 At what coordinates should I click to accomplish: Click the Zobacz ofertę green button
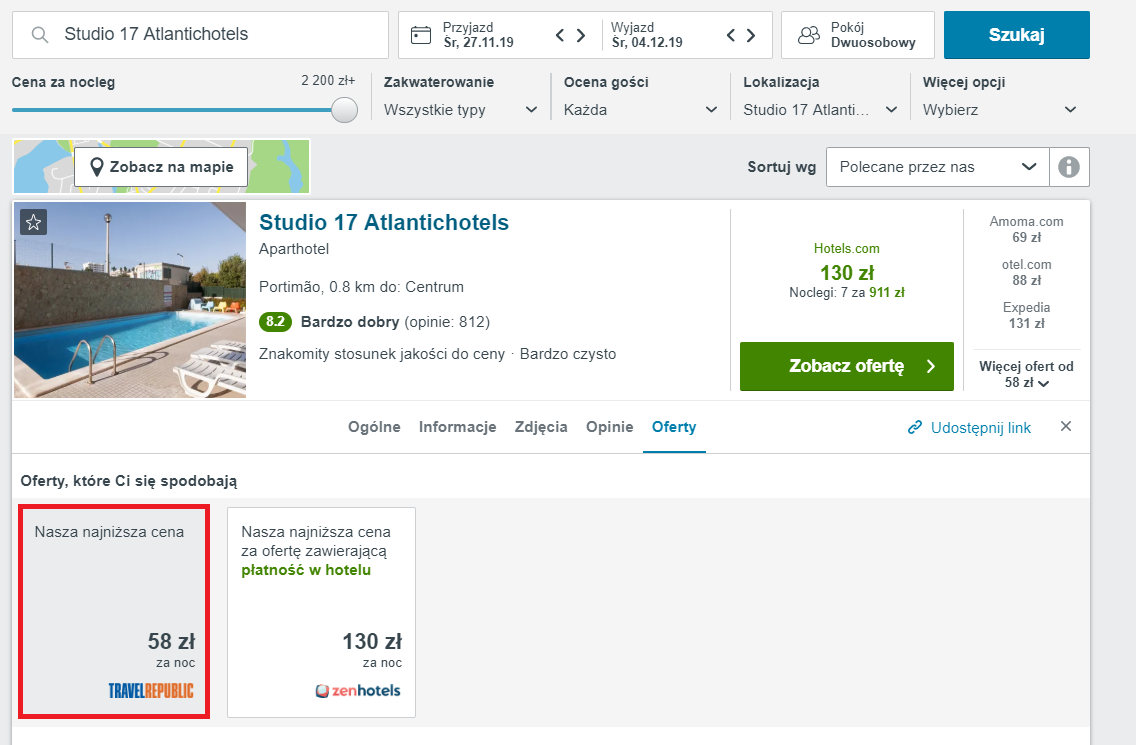[x=846, y=366]
